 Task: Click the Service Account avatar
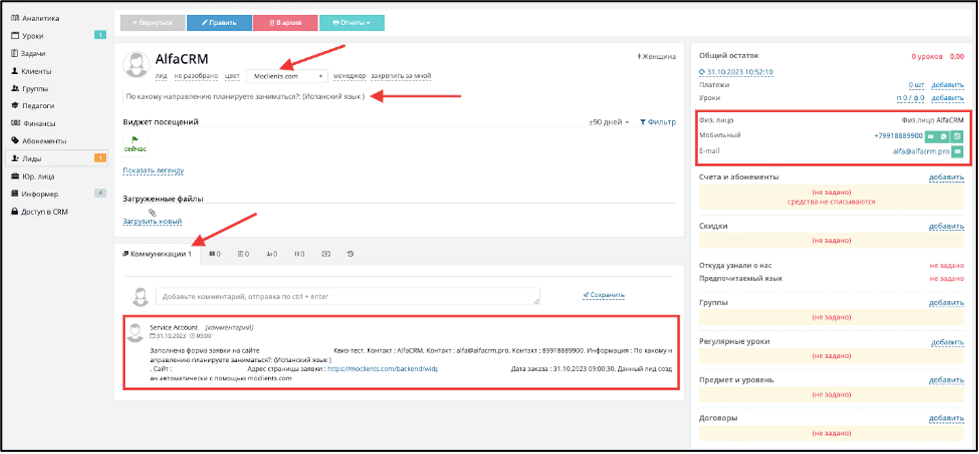(135, 332)
